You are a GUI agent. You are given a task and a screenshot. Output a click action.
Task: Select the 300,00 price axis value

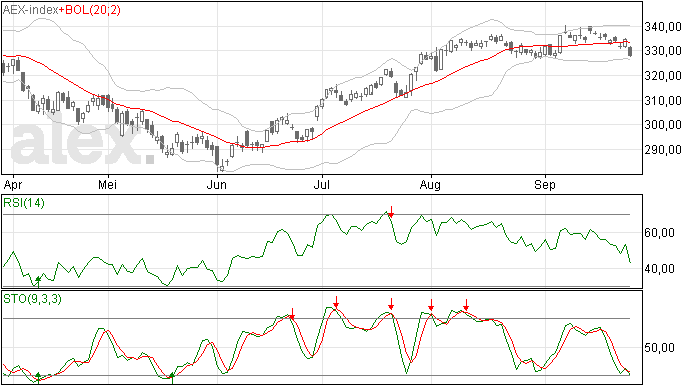tap(663, 125)
